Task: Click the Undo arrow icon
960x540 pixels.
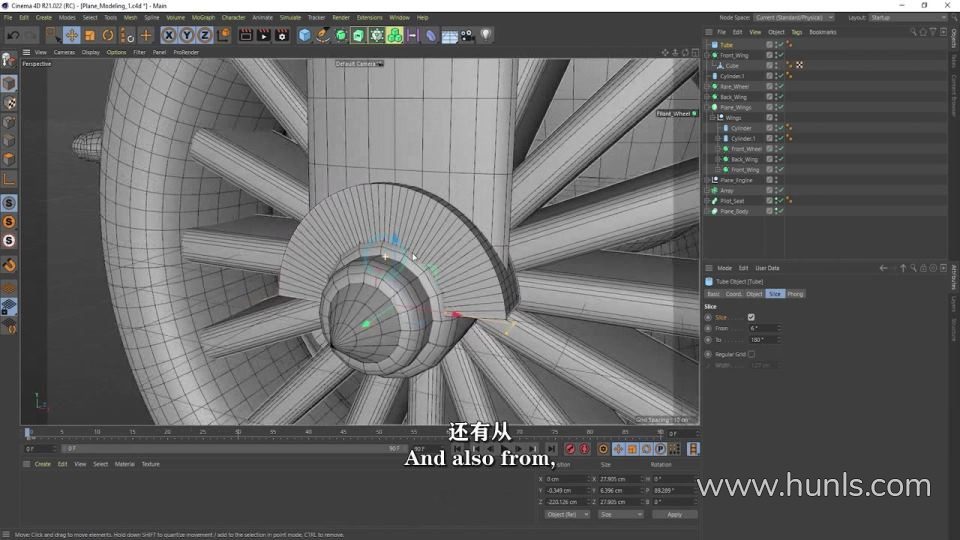Action: click(11, 35)
